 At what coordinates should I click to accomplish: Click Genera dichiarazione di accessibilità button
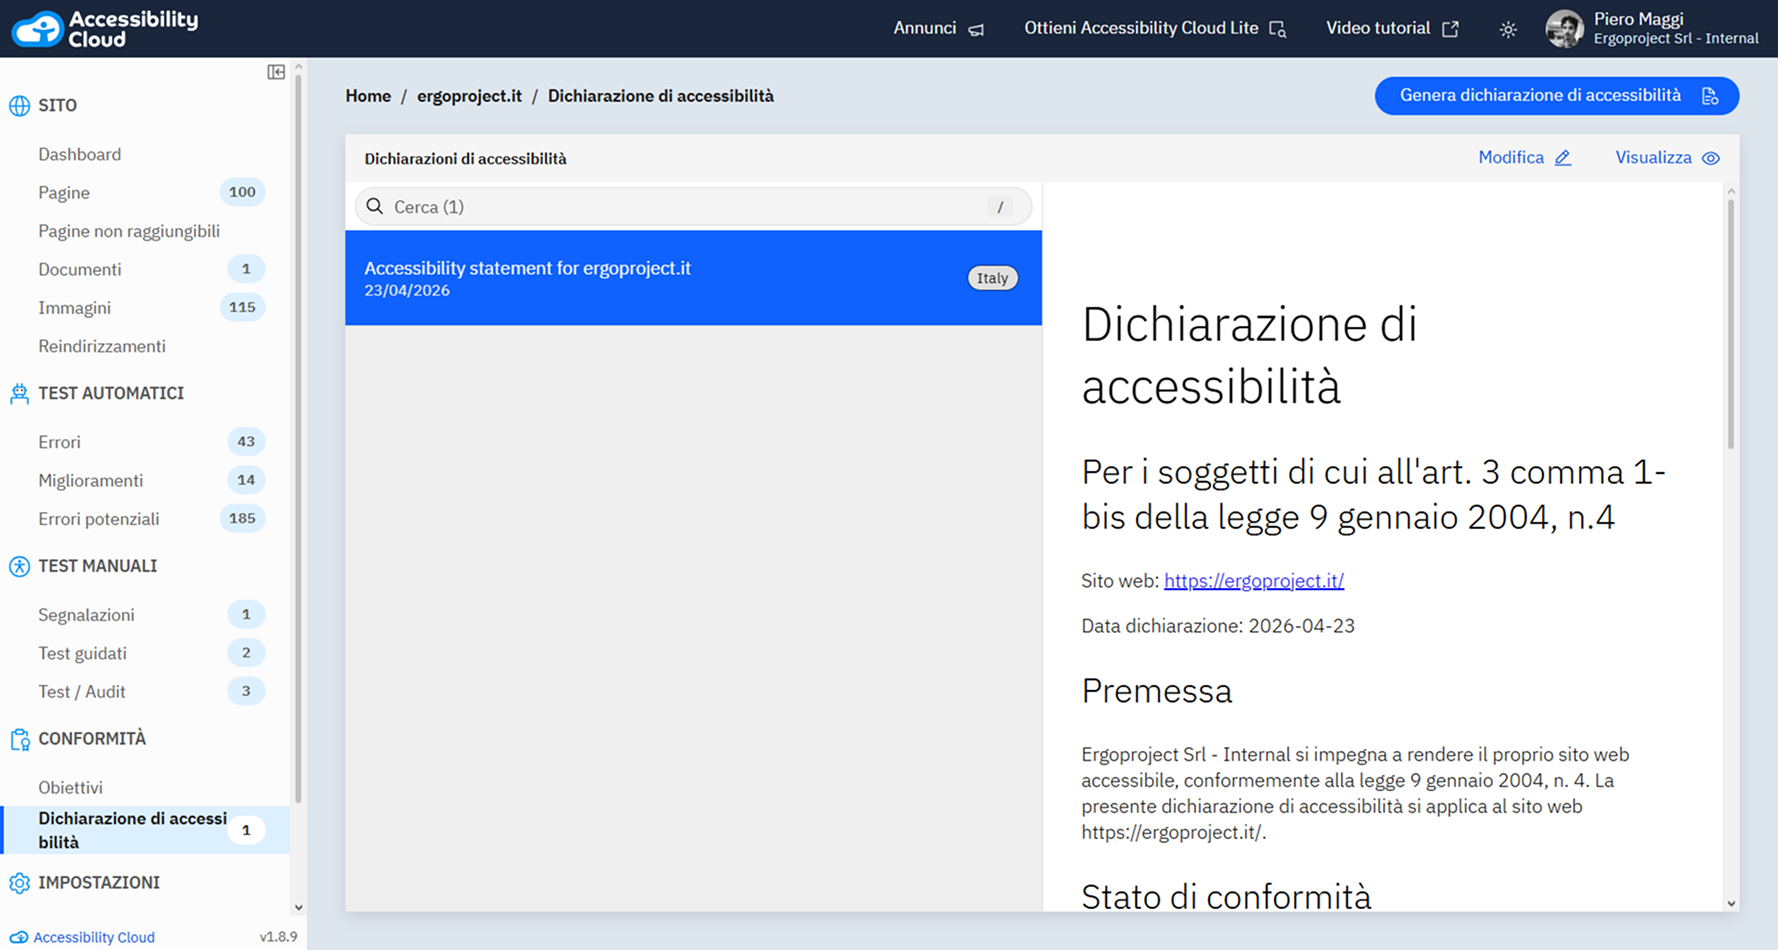1557,96
